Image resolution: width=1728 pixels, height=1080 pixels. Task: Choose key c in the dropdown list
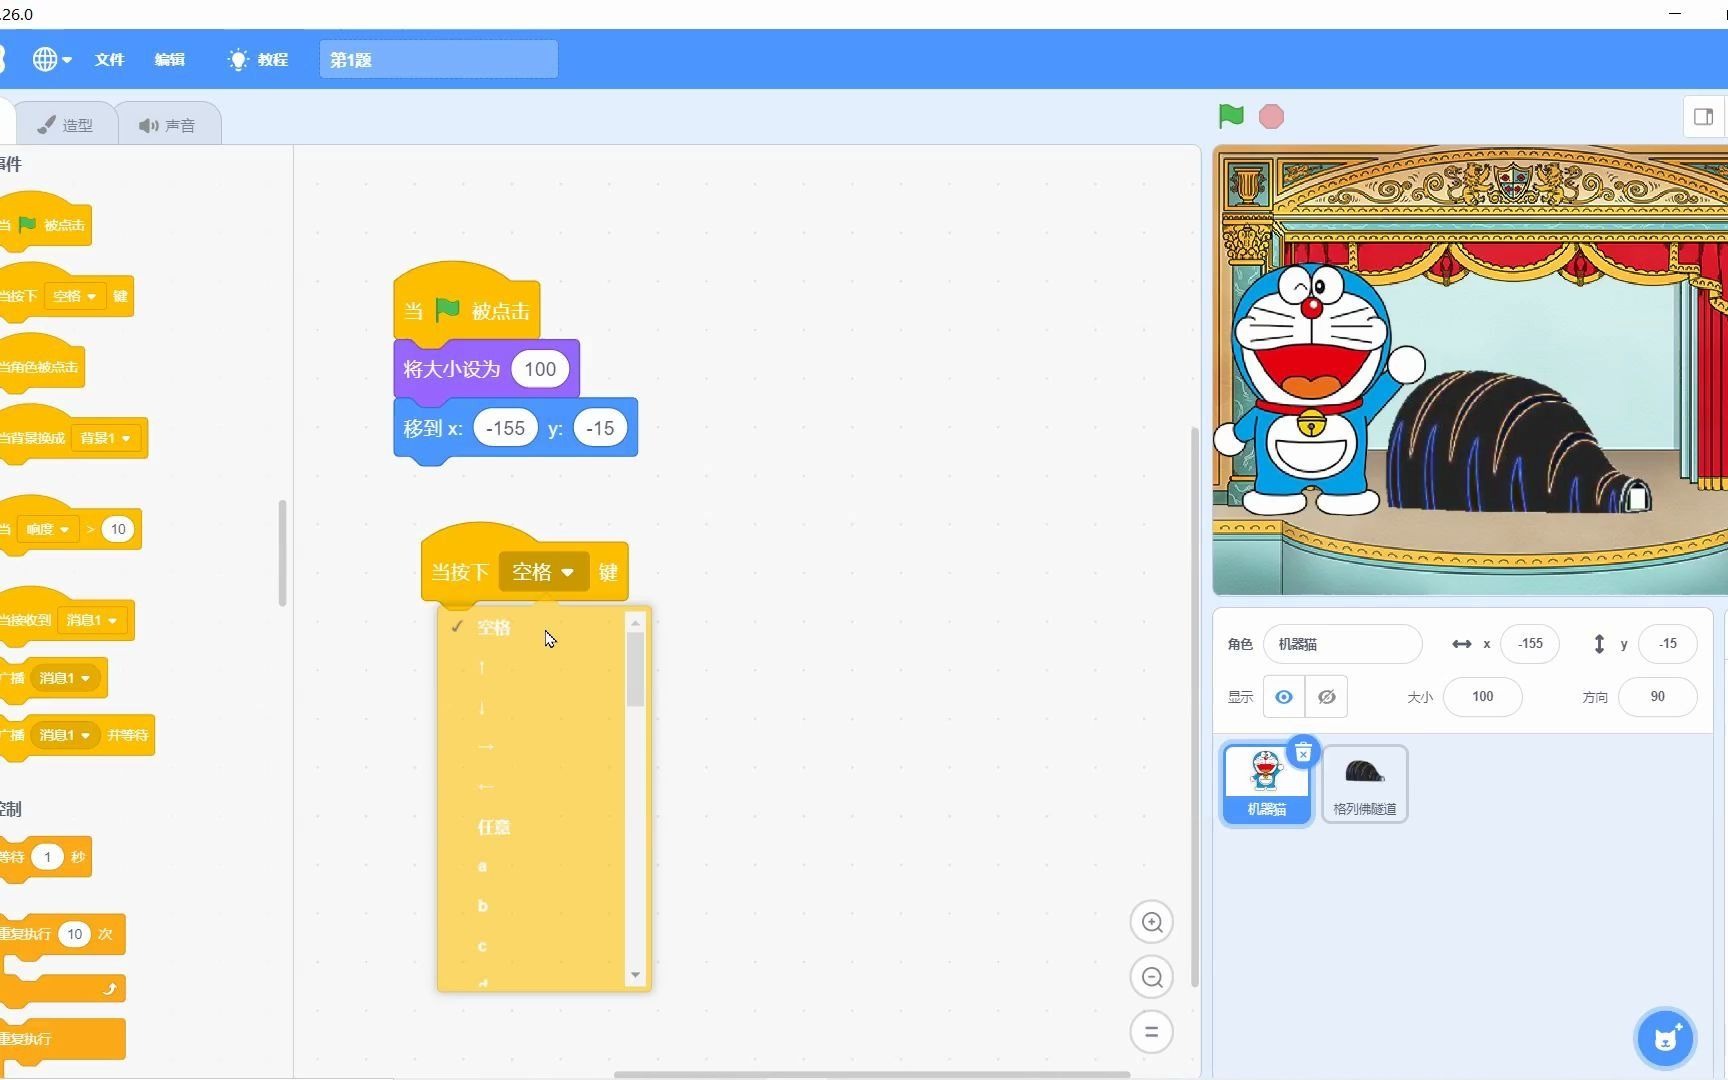[532, 946]
